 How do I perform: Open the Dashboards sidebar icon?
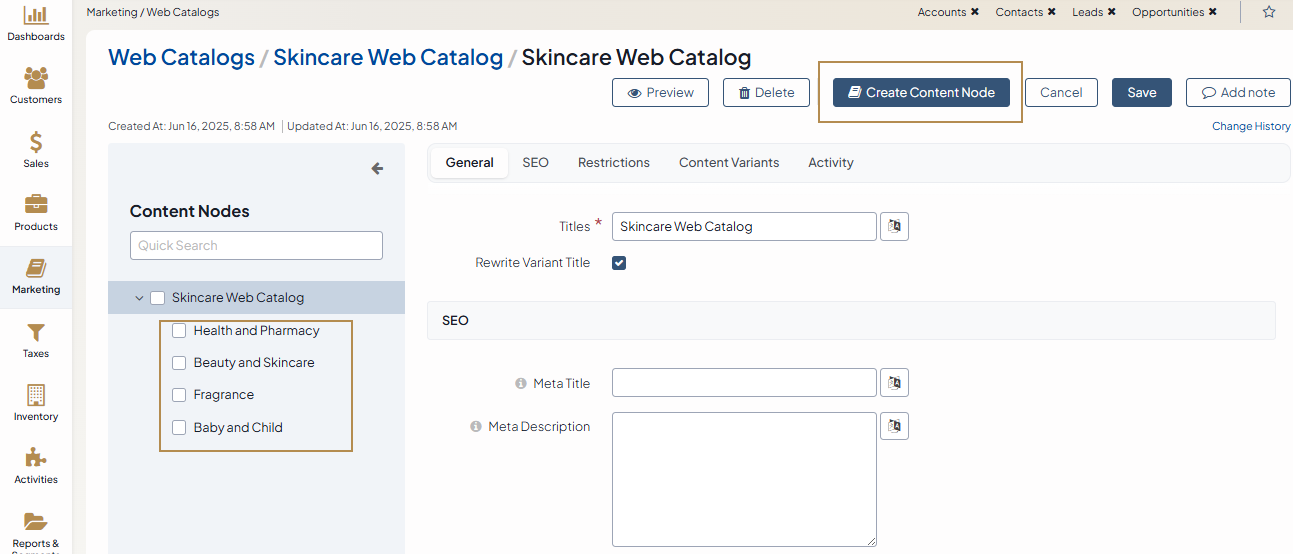36,16
